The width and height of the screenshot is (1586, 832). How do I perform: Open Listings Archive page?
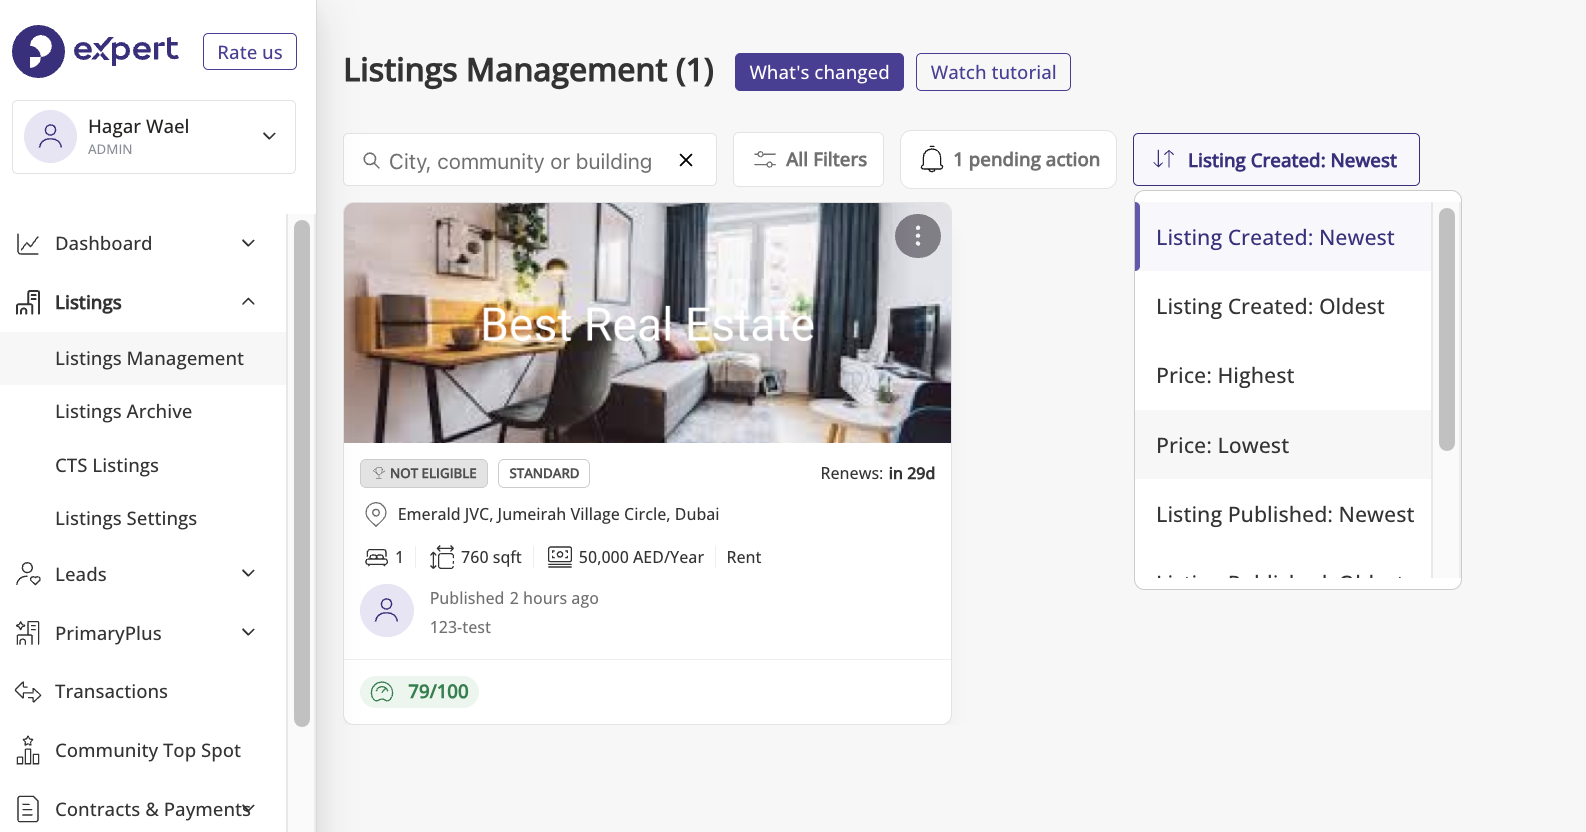tap(123, 412)
